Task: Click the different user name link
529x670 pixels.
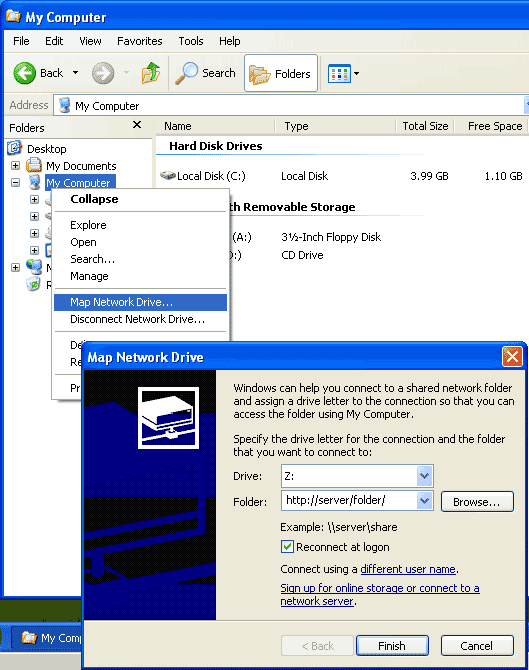Action: pyautogui.click(x=408, y=569)
